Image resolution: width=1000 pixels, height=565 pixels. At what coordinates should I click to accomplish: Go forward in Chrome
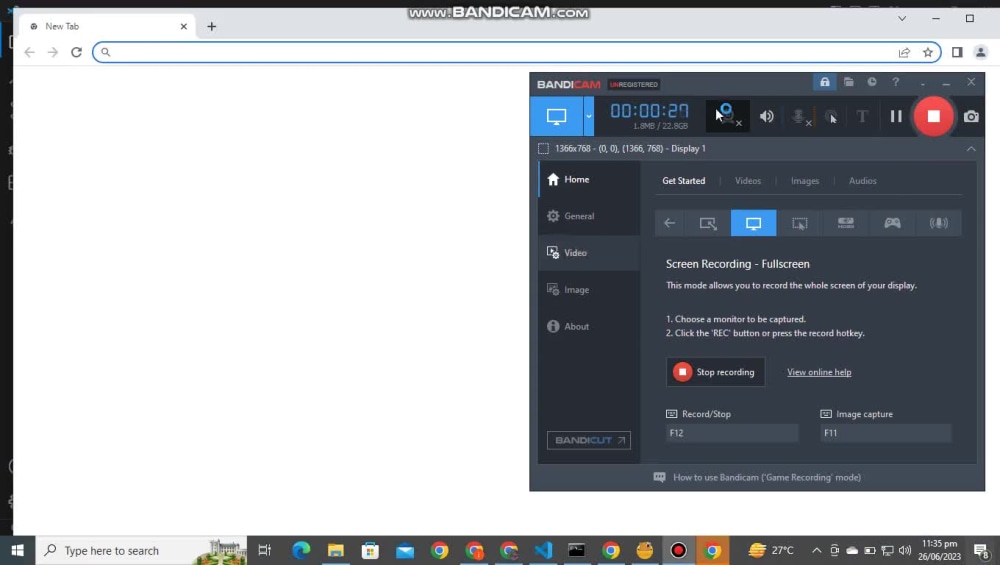53,52
